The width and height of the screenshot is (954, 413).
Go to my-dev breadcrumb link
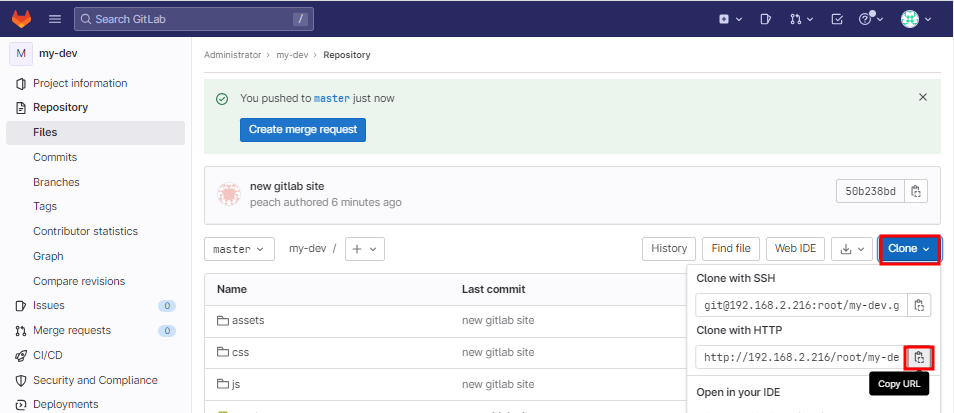click(292, 55)
